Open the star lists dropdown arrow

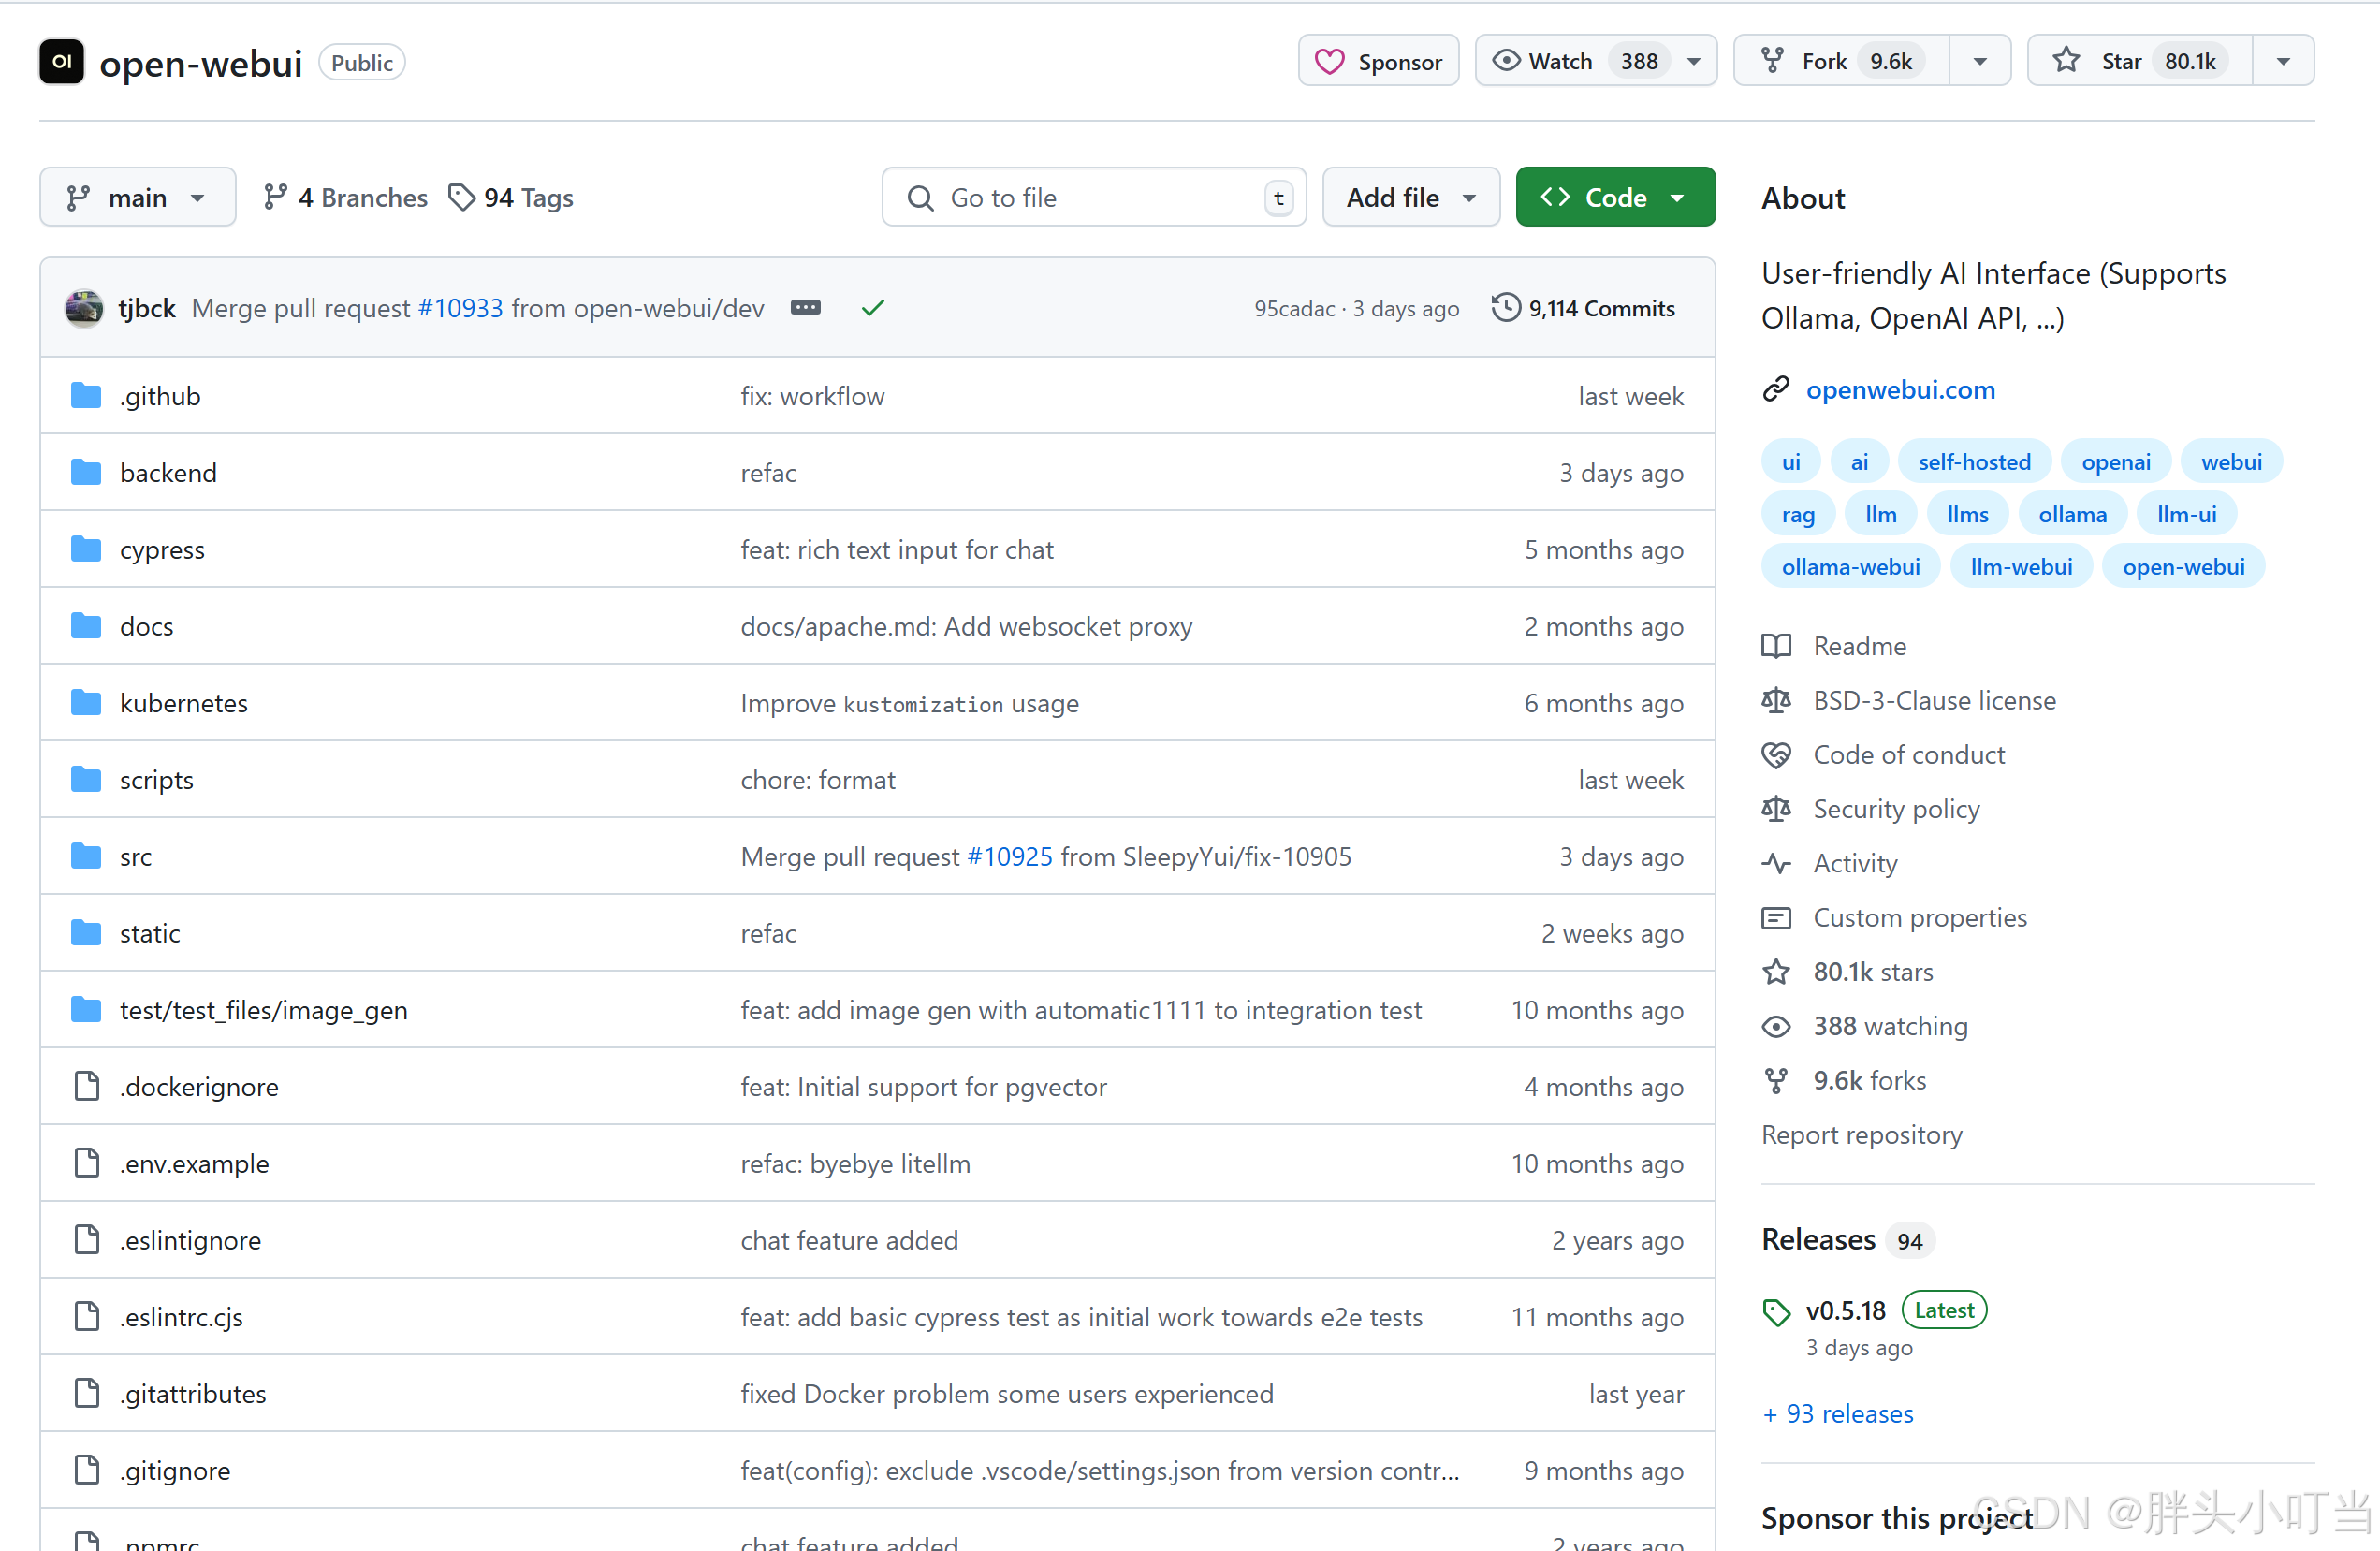click(2283, 62)
